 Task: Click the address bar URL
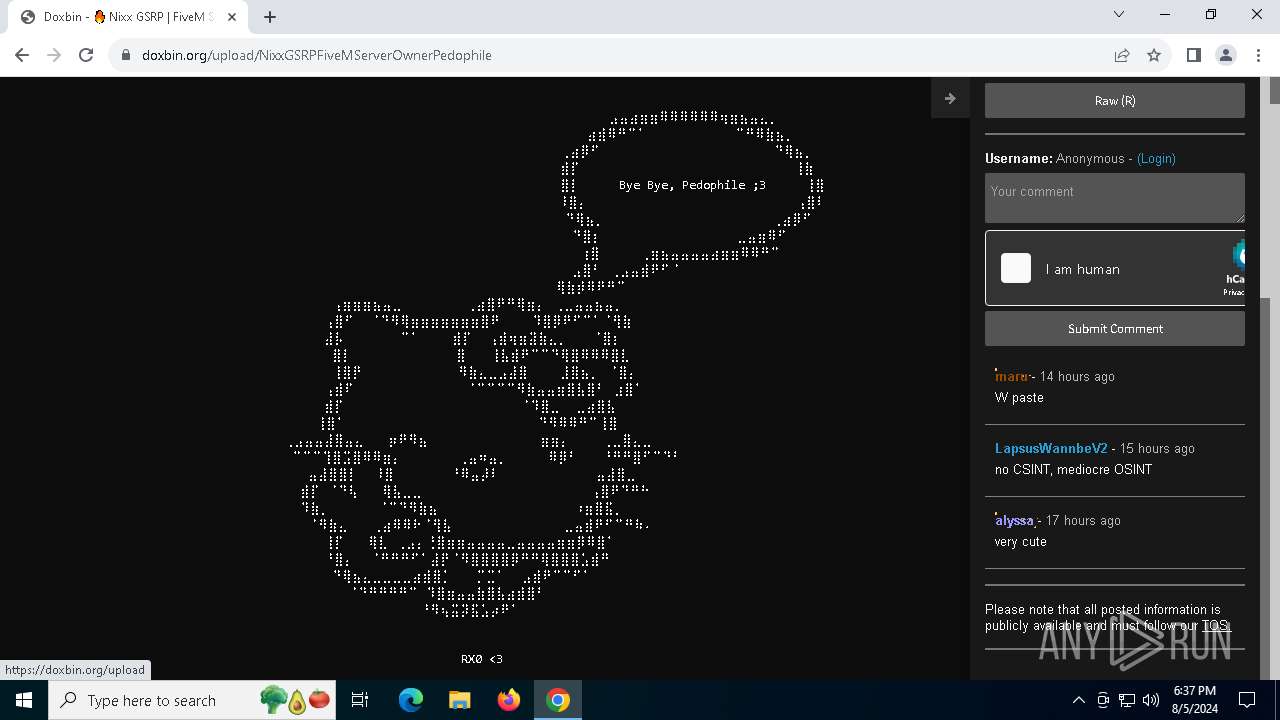[317, 55]
